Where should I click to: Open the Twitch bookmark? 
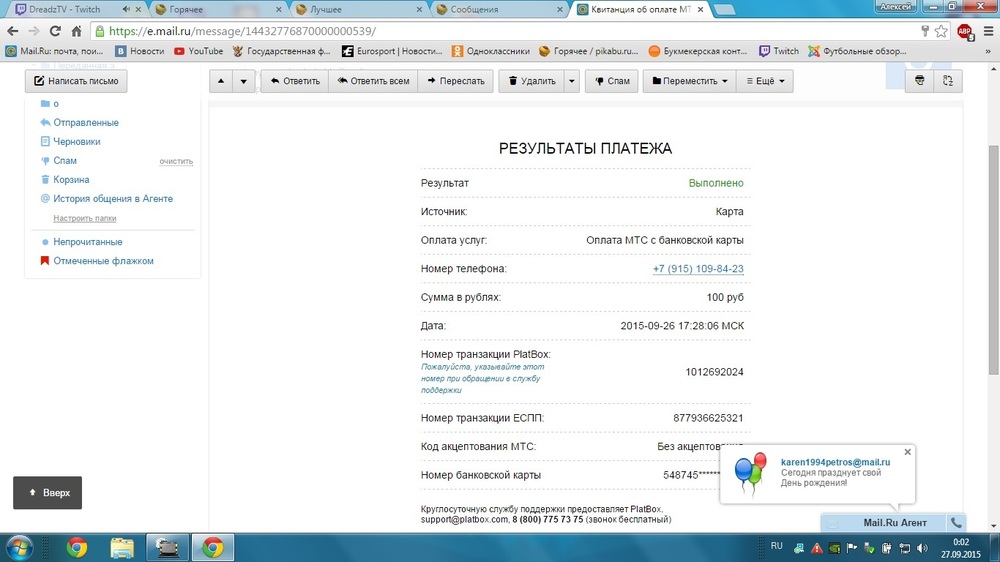point(779,51)
